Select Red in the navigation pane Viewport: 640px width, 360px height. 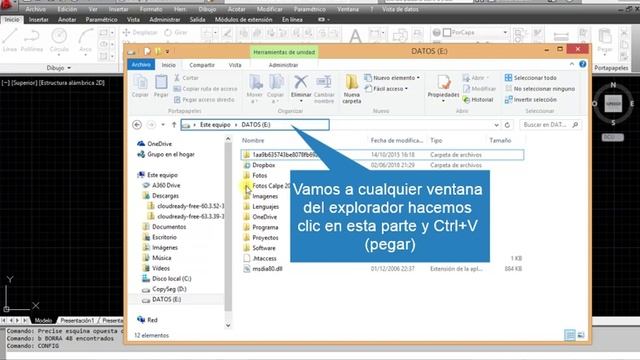[x=147, y=320]
